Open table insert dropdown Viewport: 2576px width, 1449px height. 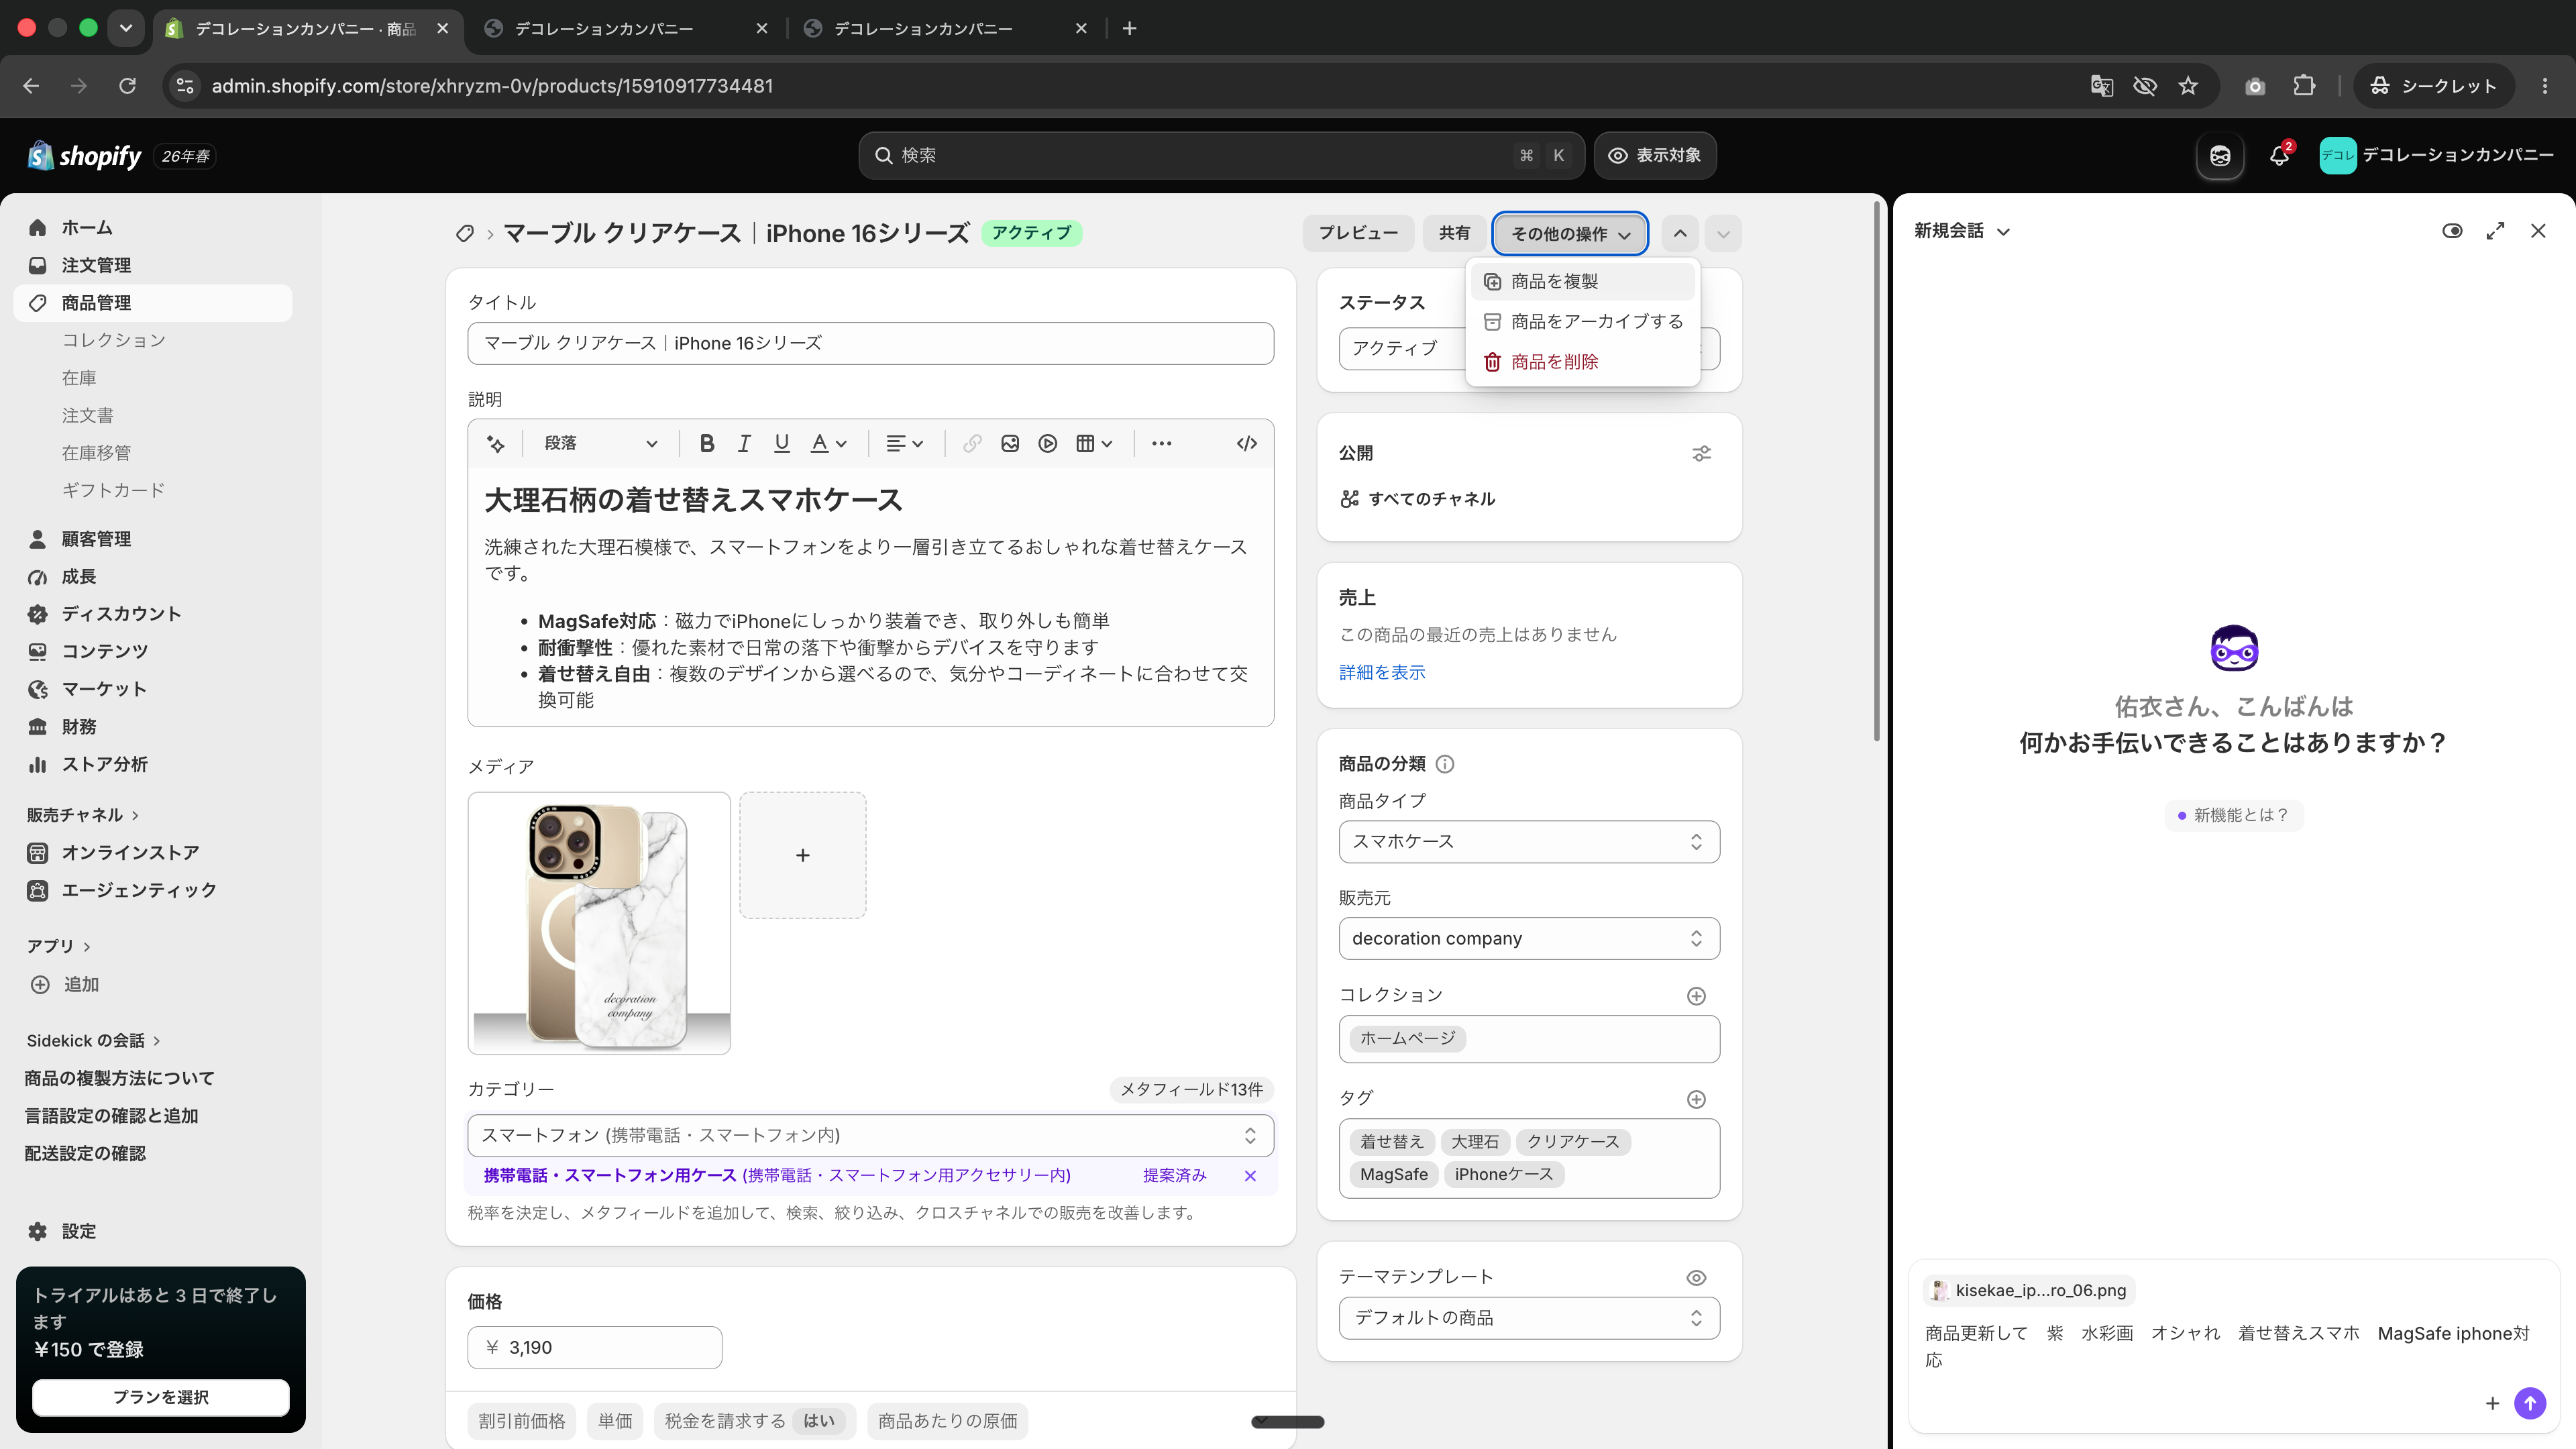click(1094, 443)
